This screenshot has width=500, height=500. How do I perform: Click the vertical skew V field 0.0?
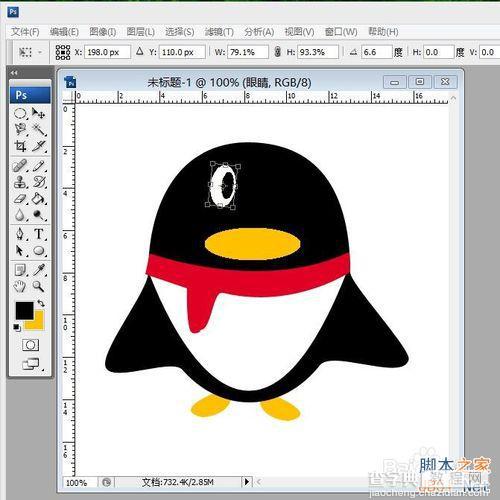click(x=490, y=52)
